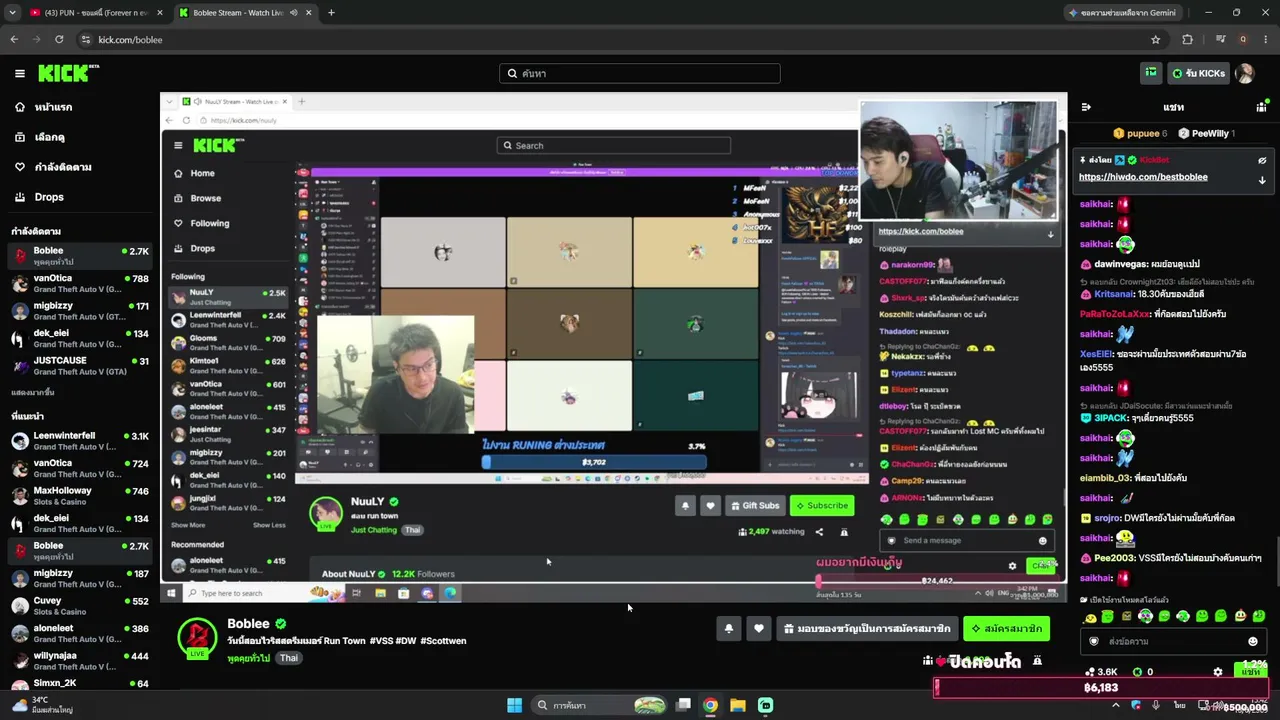The width and height of the screenshot is (1280, 720).
Task: Open recommended channel MaxHolloway
Action: [79, 495]
